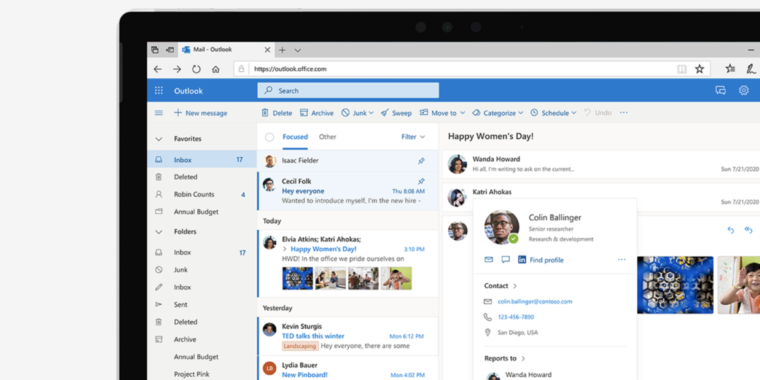
Task: Click the pin icon on Cecil Folk message
Action: pos(421,181)
